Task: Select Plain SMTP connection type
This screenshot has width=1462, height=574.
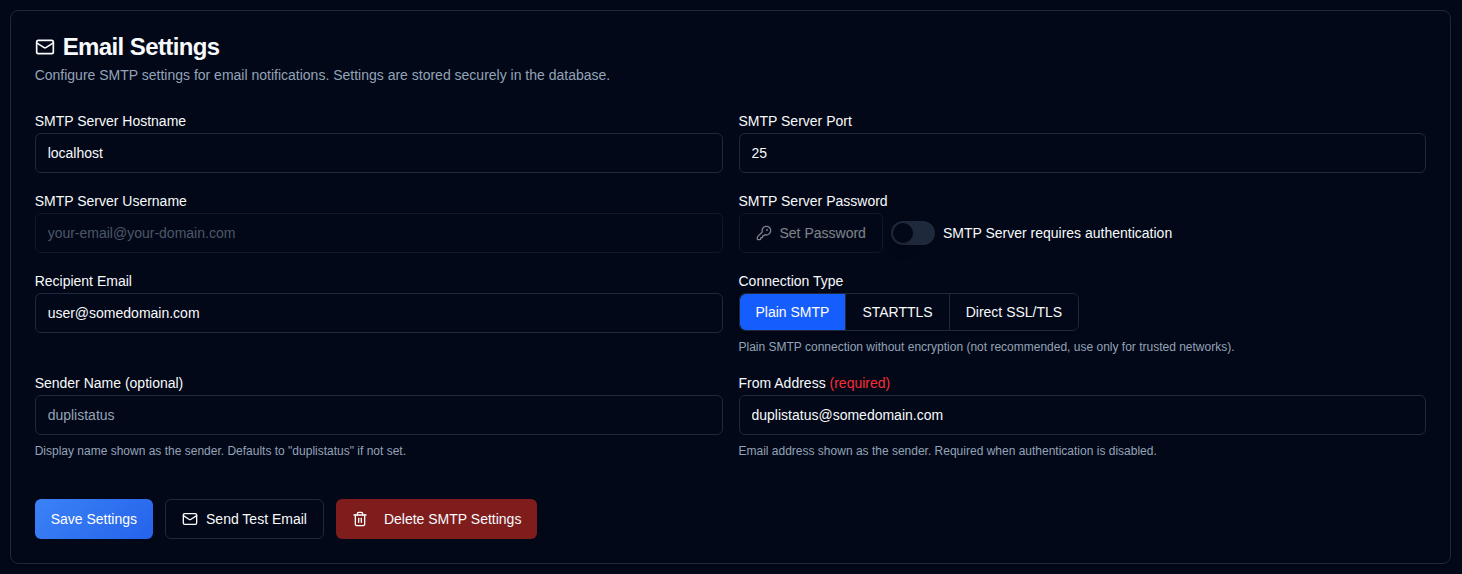Action: coord(792,312)
